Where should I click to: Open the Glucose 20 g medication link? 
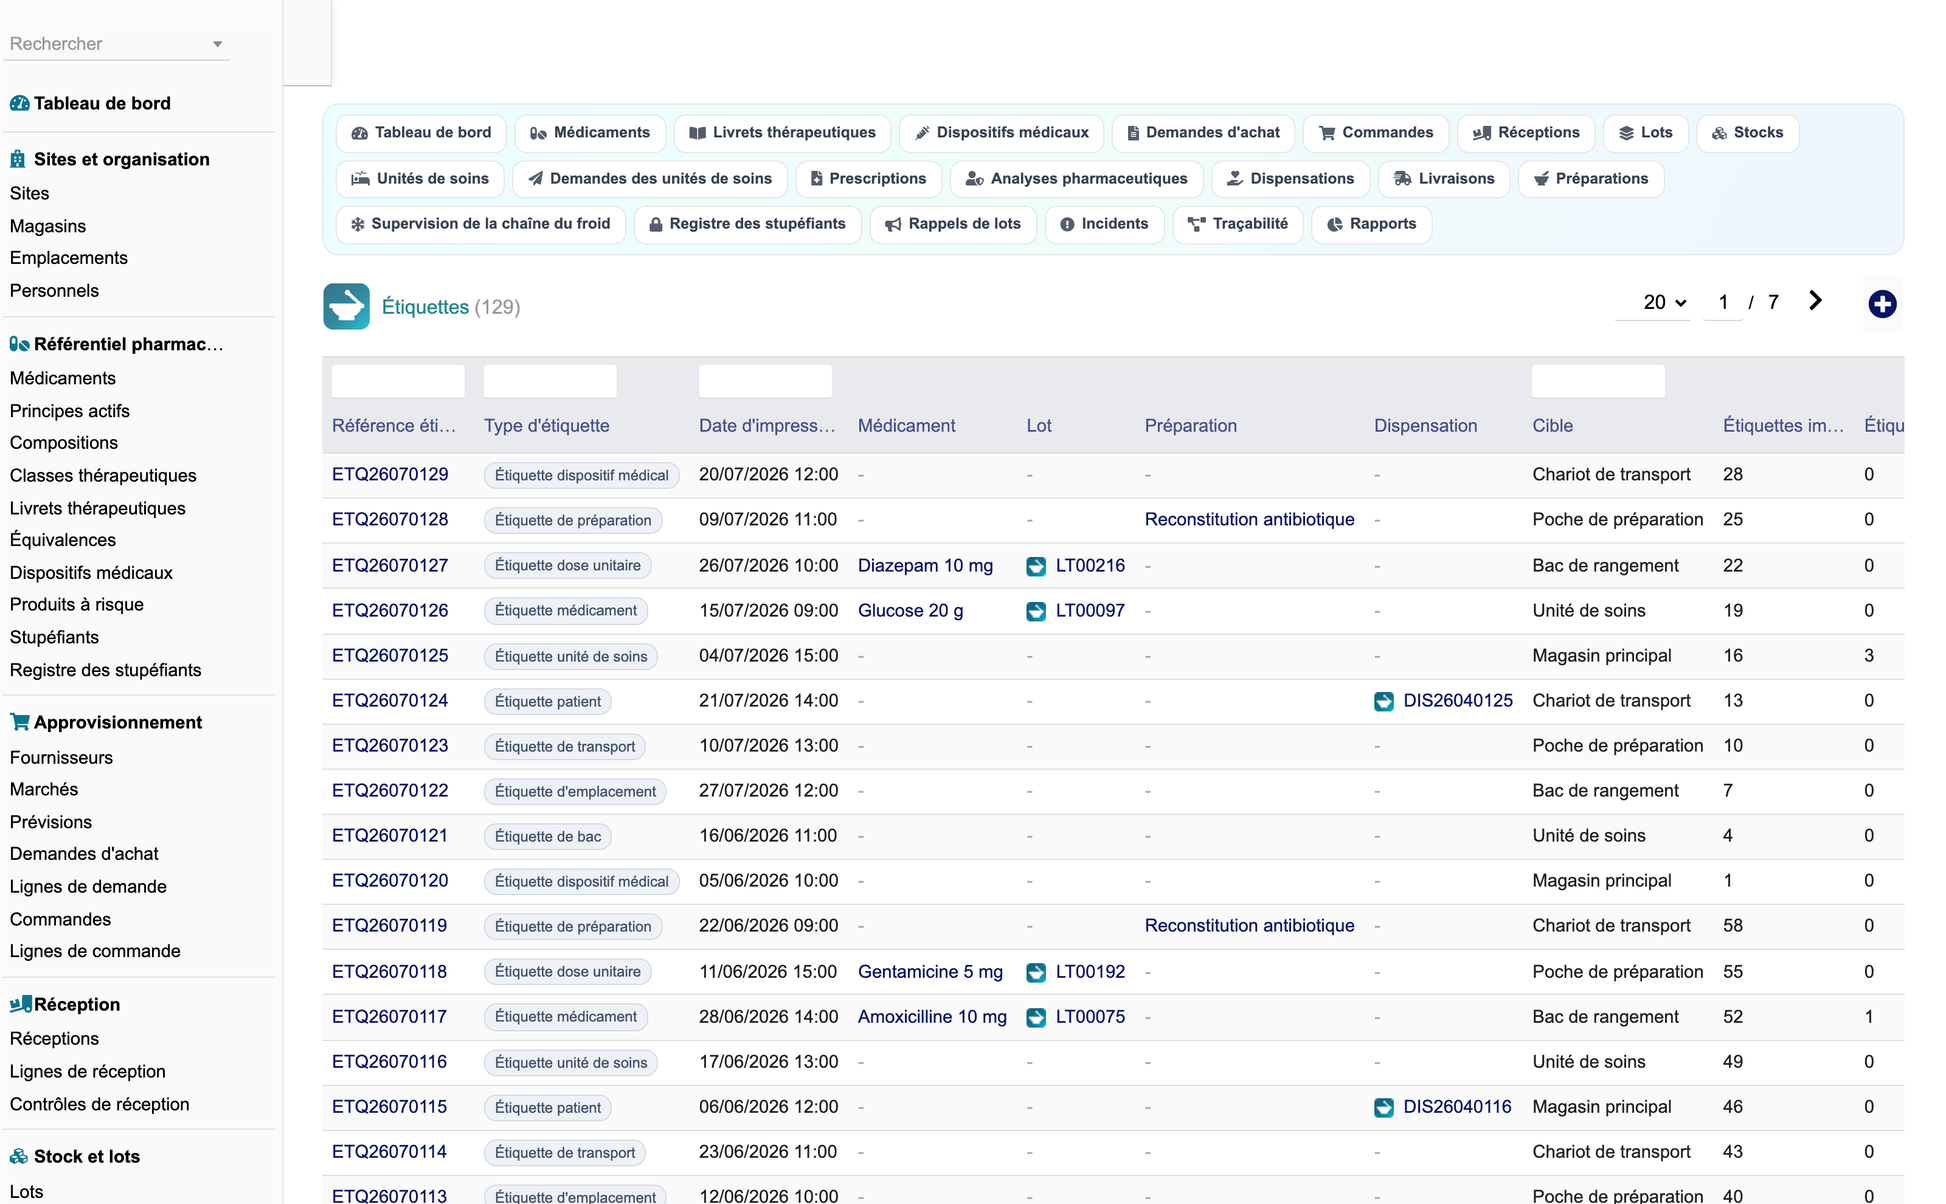tap(910, 611)
